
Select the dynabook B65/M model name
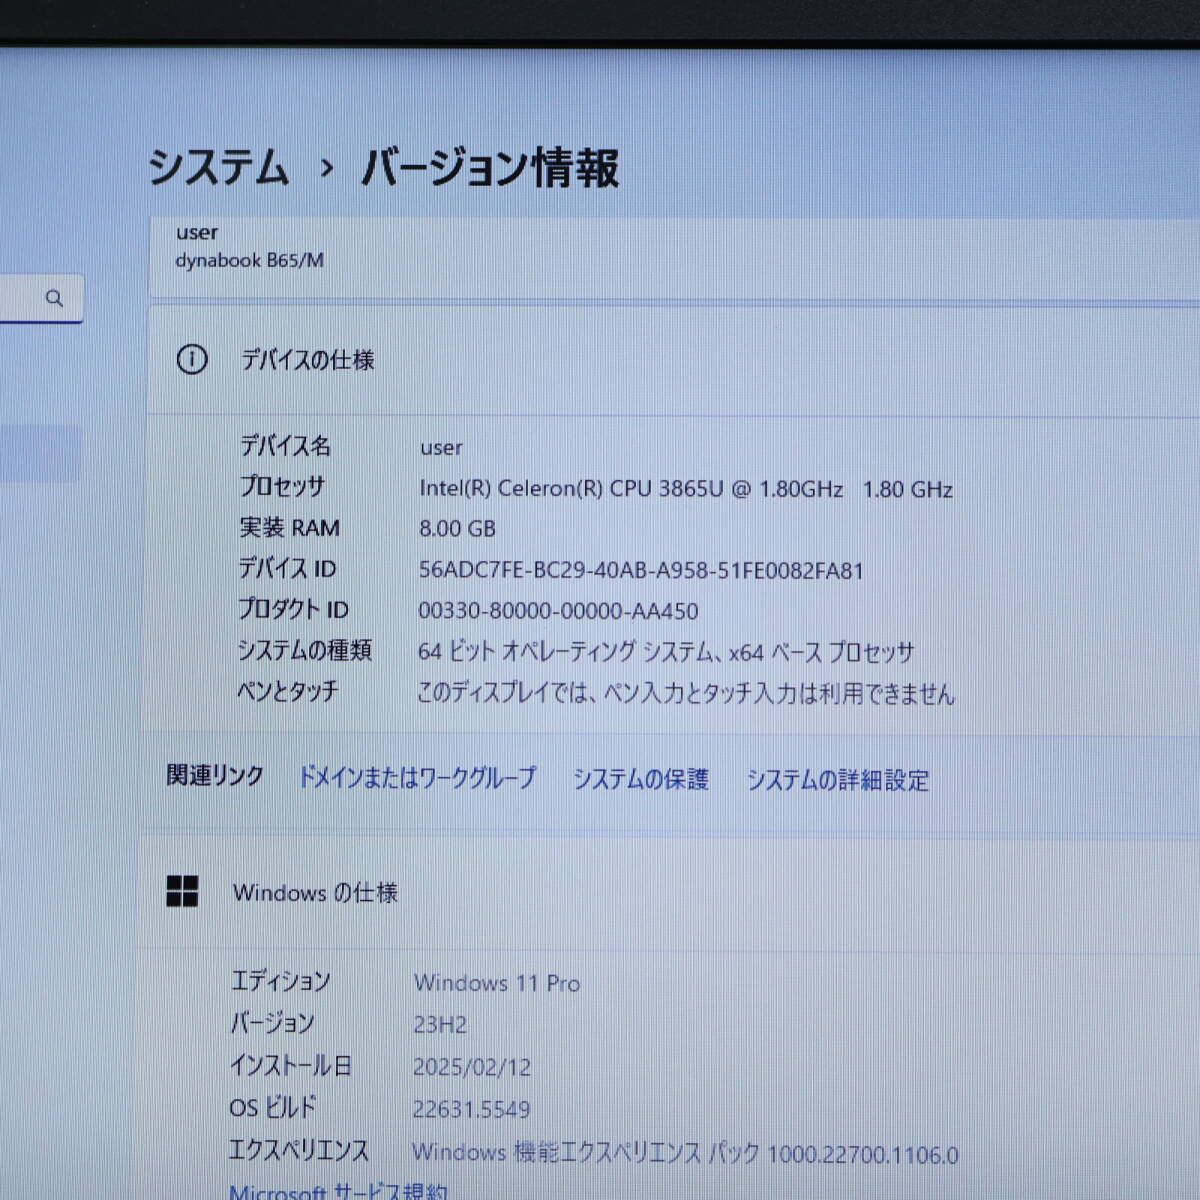(x=249, y=260)
